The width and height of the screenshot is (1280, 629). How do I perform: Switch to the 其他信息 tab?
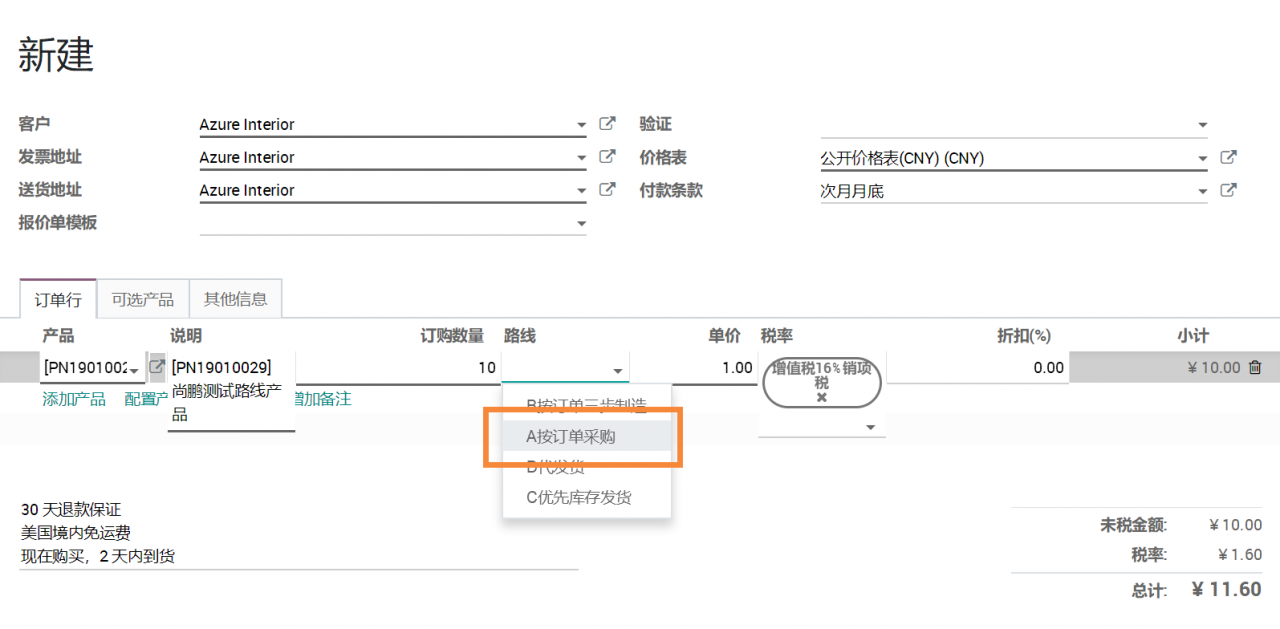pos(235,299)
